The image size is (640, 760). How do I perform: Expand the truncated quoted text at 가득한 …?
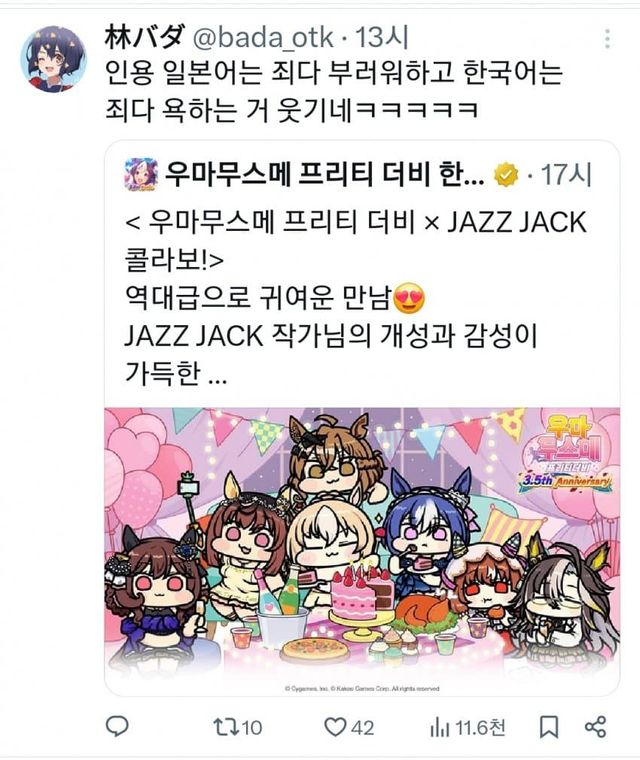pyautogui.click(x=176, y=372)
